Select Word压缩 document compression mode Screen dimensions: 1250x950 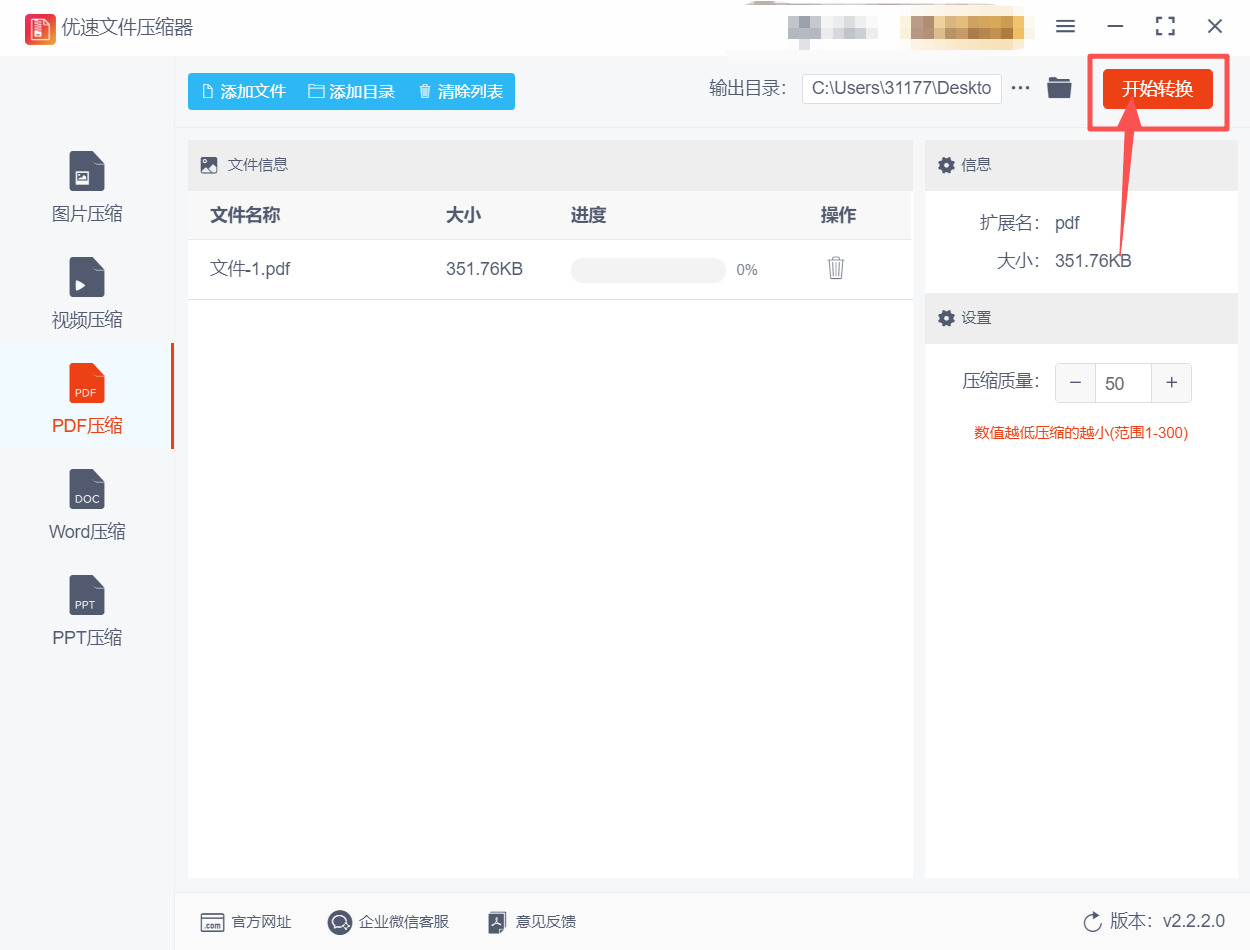(86, 505)
